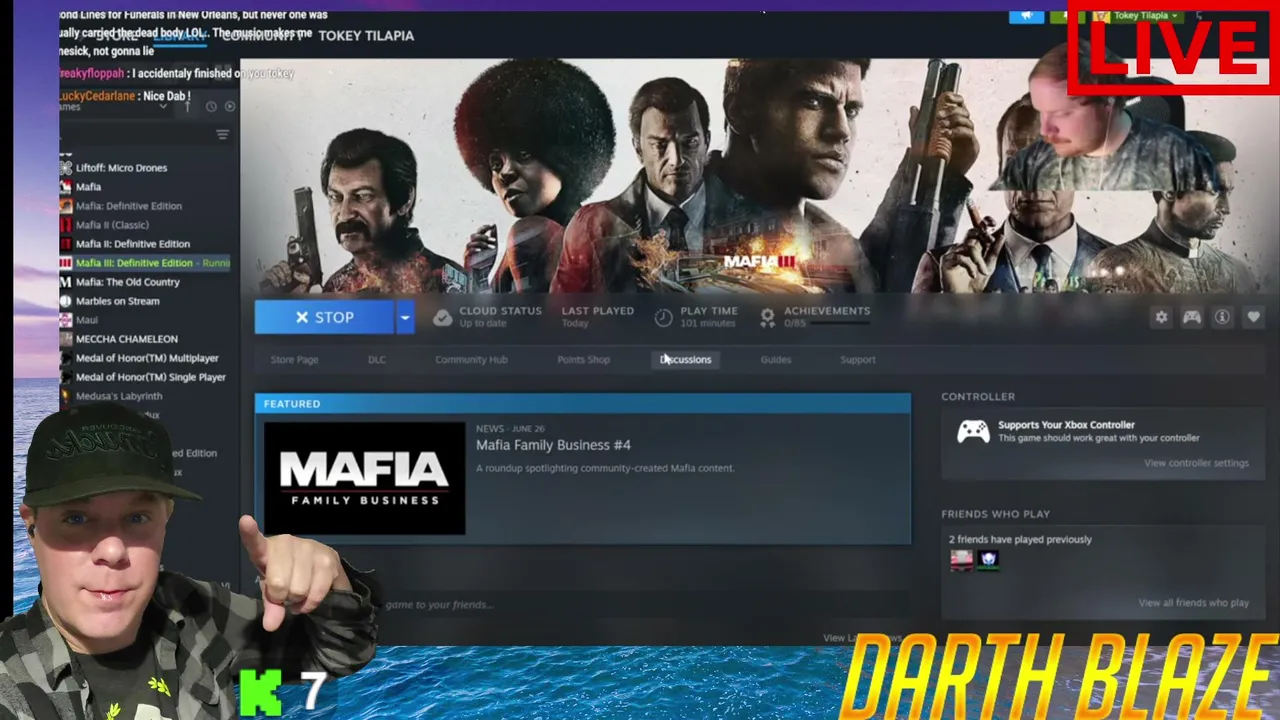Open the blue announcements megaphone button
The image size is (1280, 720).
coord(1026,16)
